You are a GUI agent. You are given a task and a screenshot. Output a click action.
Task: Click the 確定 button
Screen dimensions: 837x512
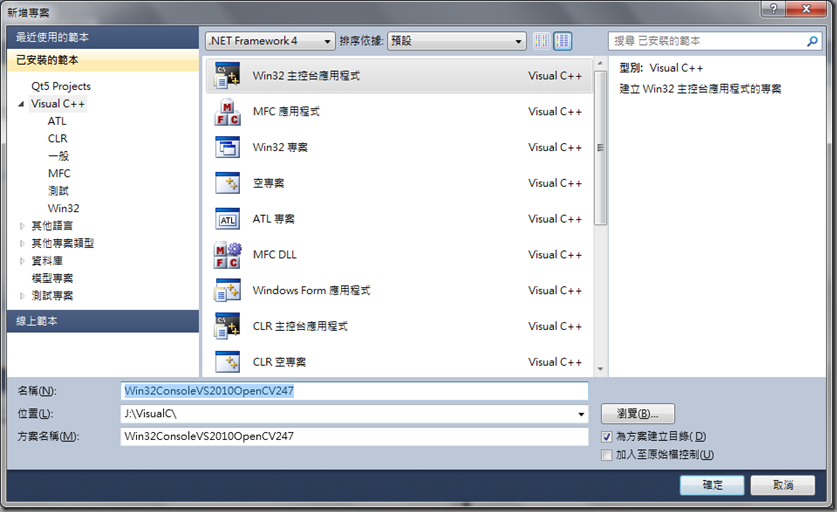(712, 485)
